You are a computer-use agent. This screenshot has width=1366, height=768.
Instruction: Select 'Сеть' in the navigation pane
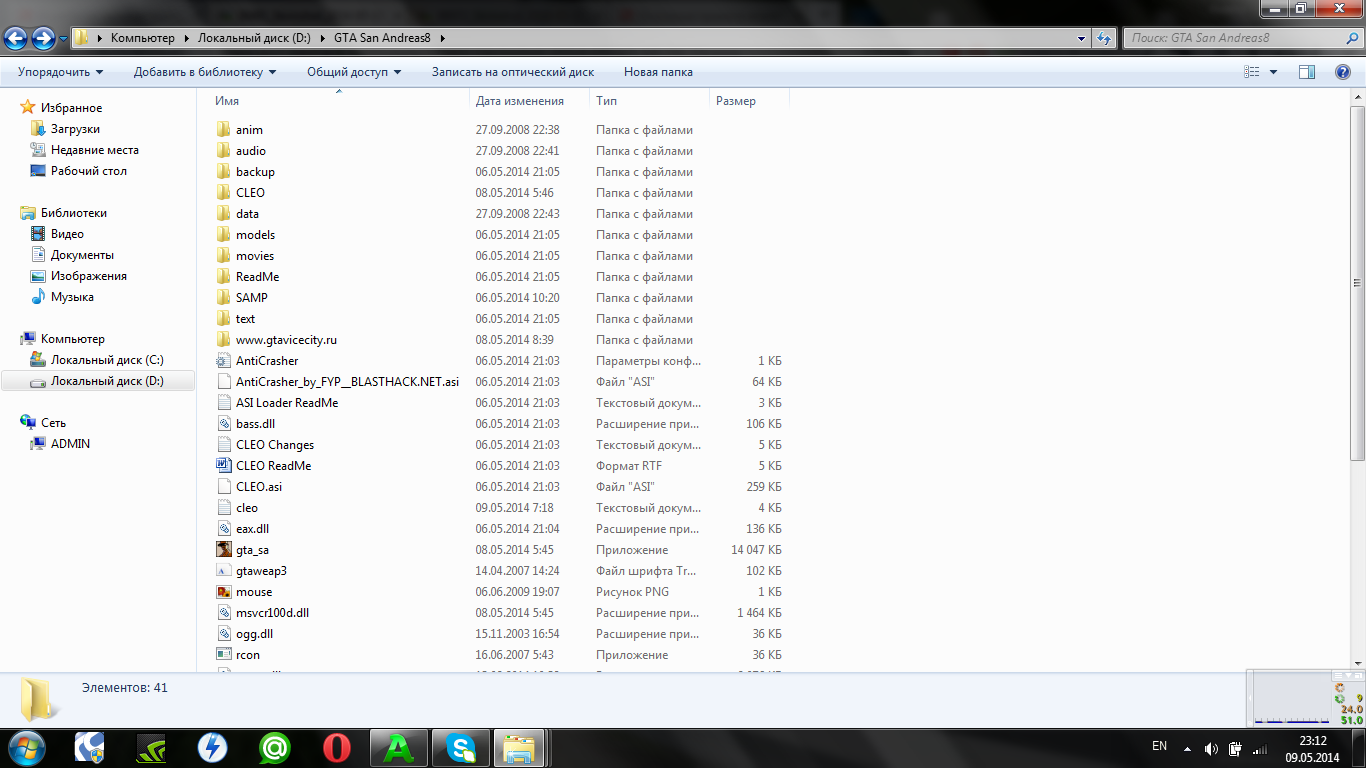53,423
